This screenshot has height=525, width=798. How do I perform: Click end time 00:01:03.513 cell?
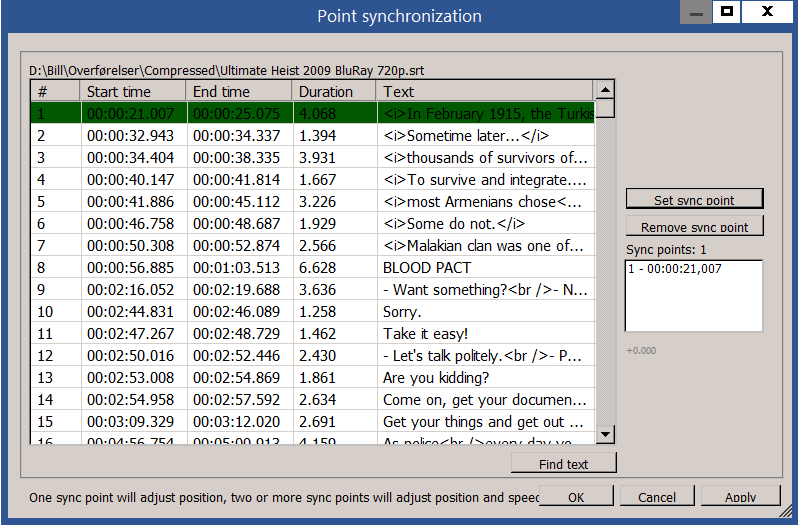[x=240, y=268]
